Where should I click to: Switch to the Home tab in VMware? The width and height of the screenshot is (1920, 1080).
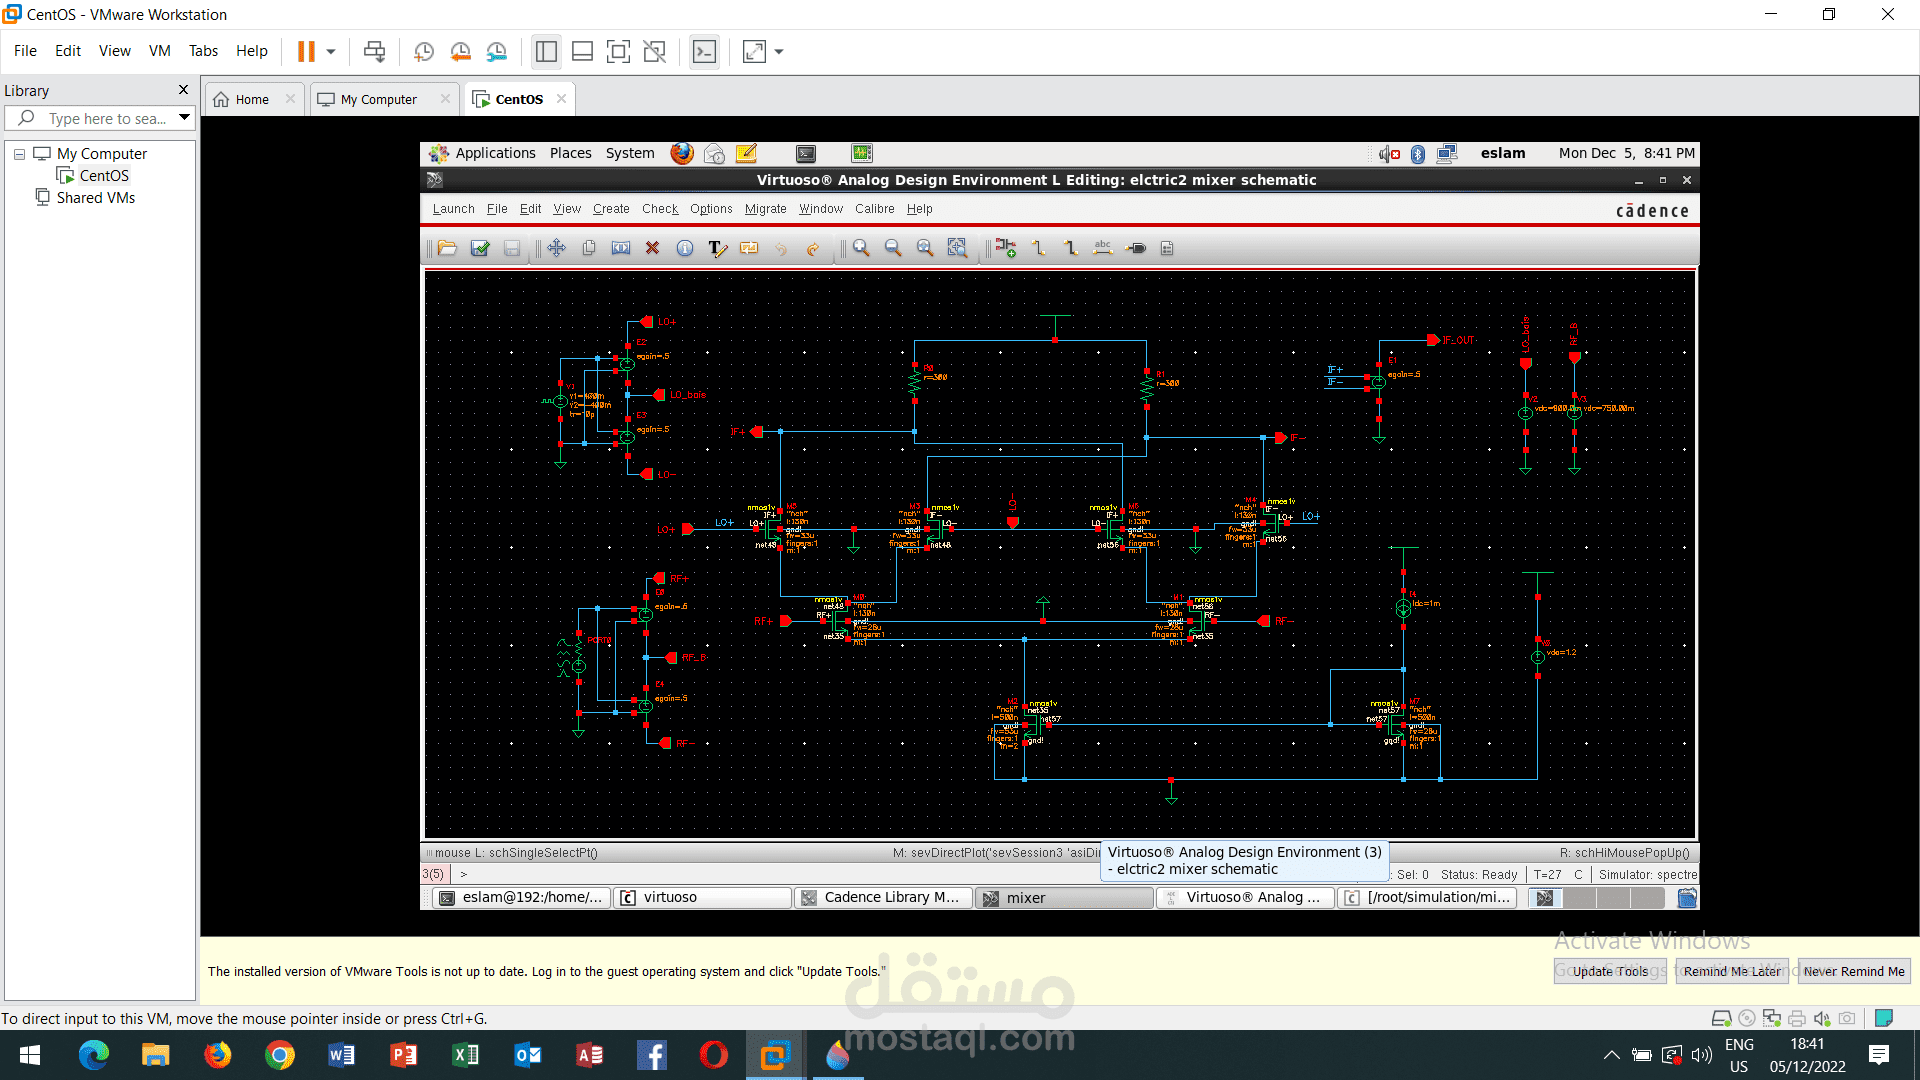pos(252,99)
